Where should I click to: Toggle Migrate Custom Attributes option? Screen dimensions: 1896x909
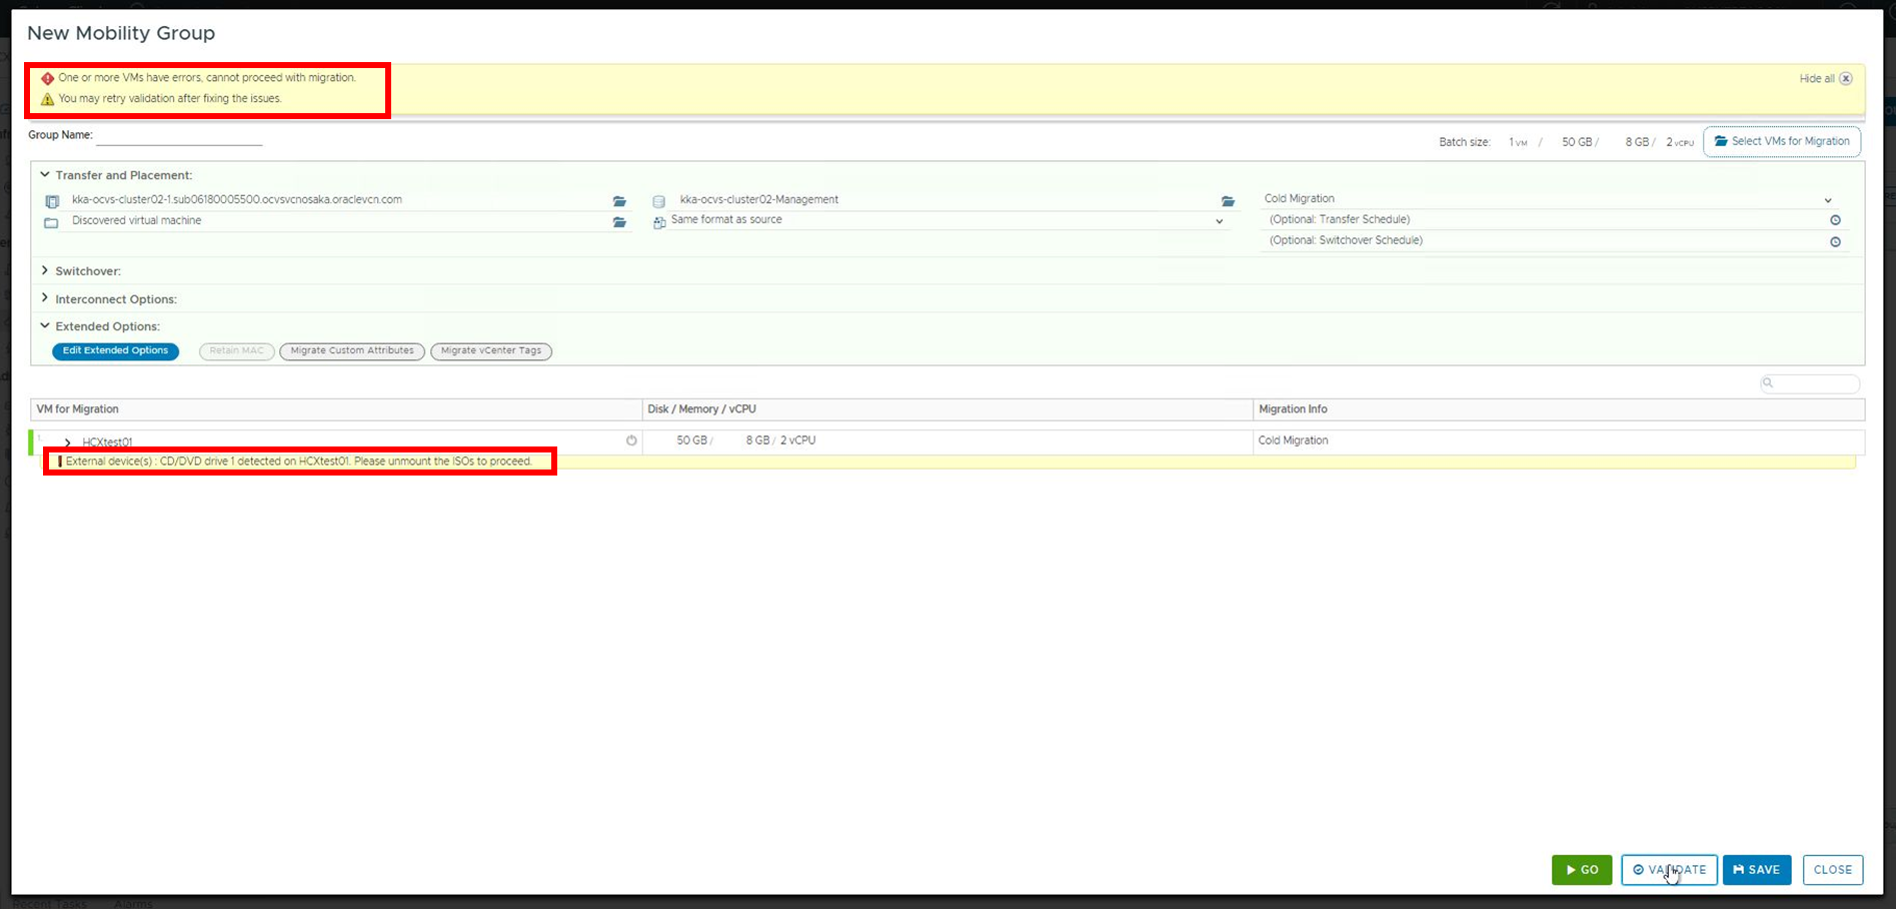coord(352,351)
